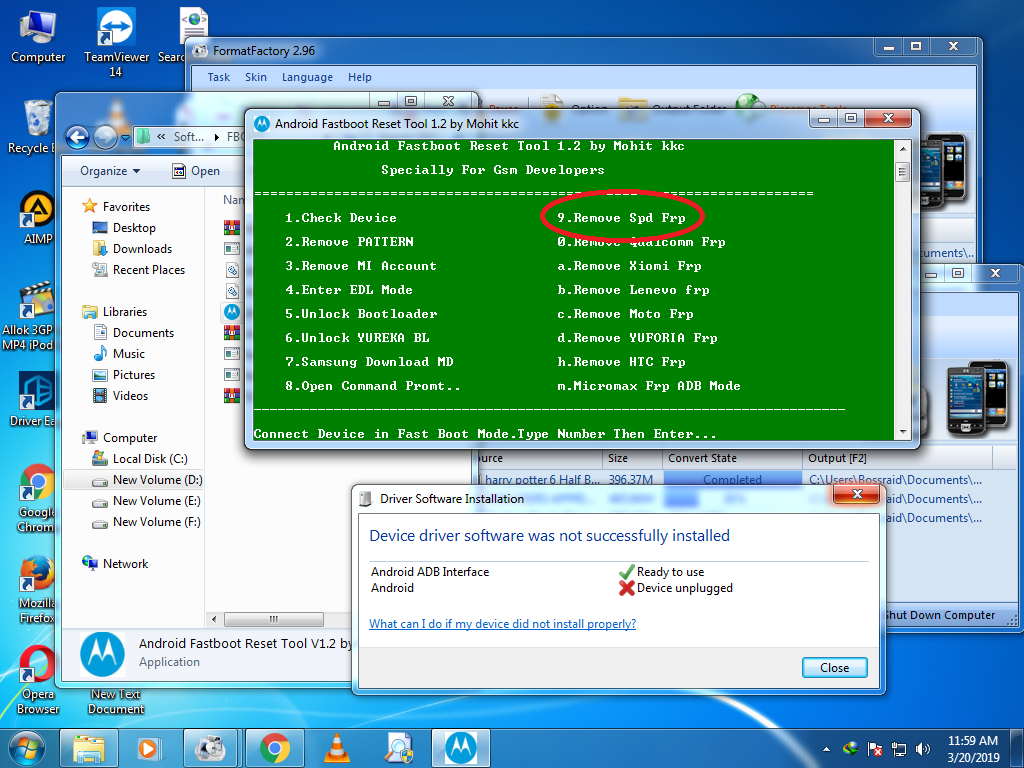Click Output [F2] column header
The width and height of the screenshot is (1024, 768).
coord(897,458)
